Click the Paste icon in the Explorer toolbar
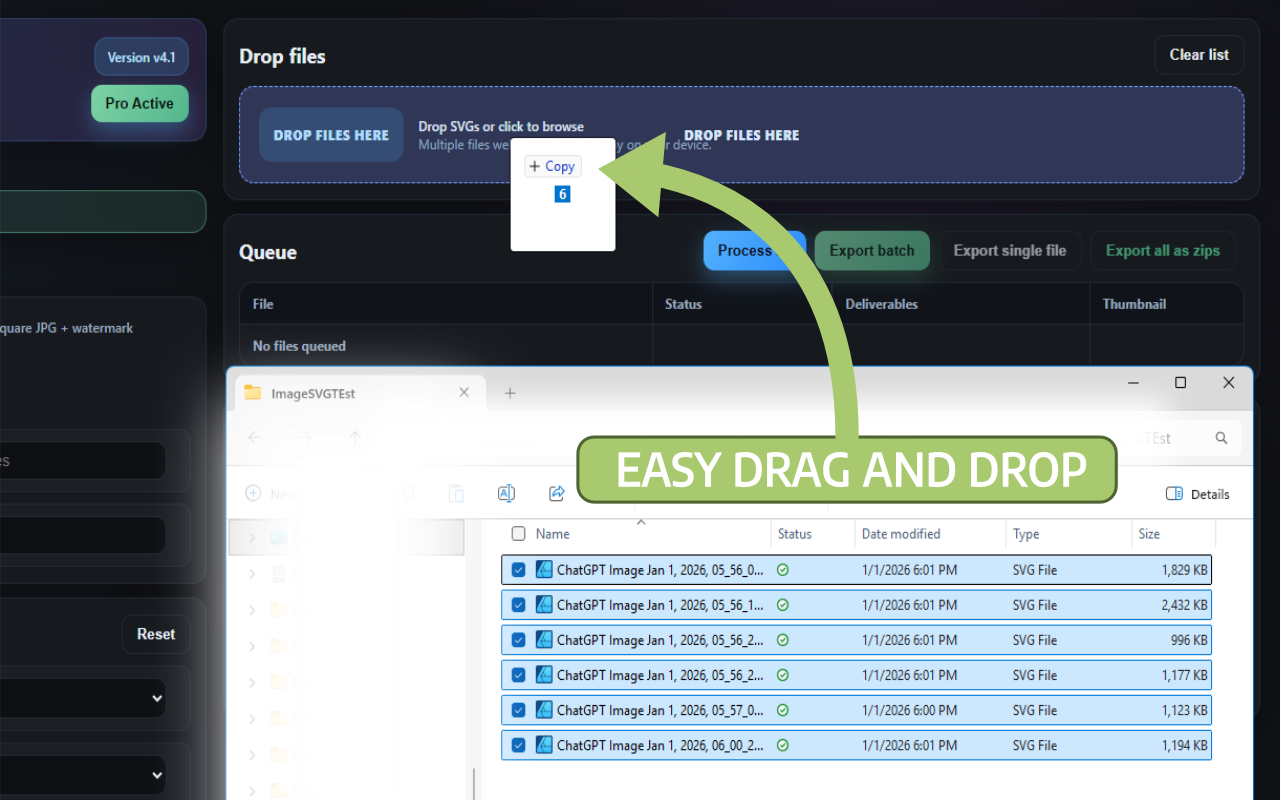 456,493
